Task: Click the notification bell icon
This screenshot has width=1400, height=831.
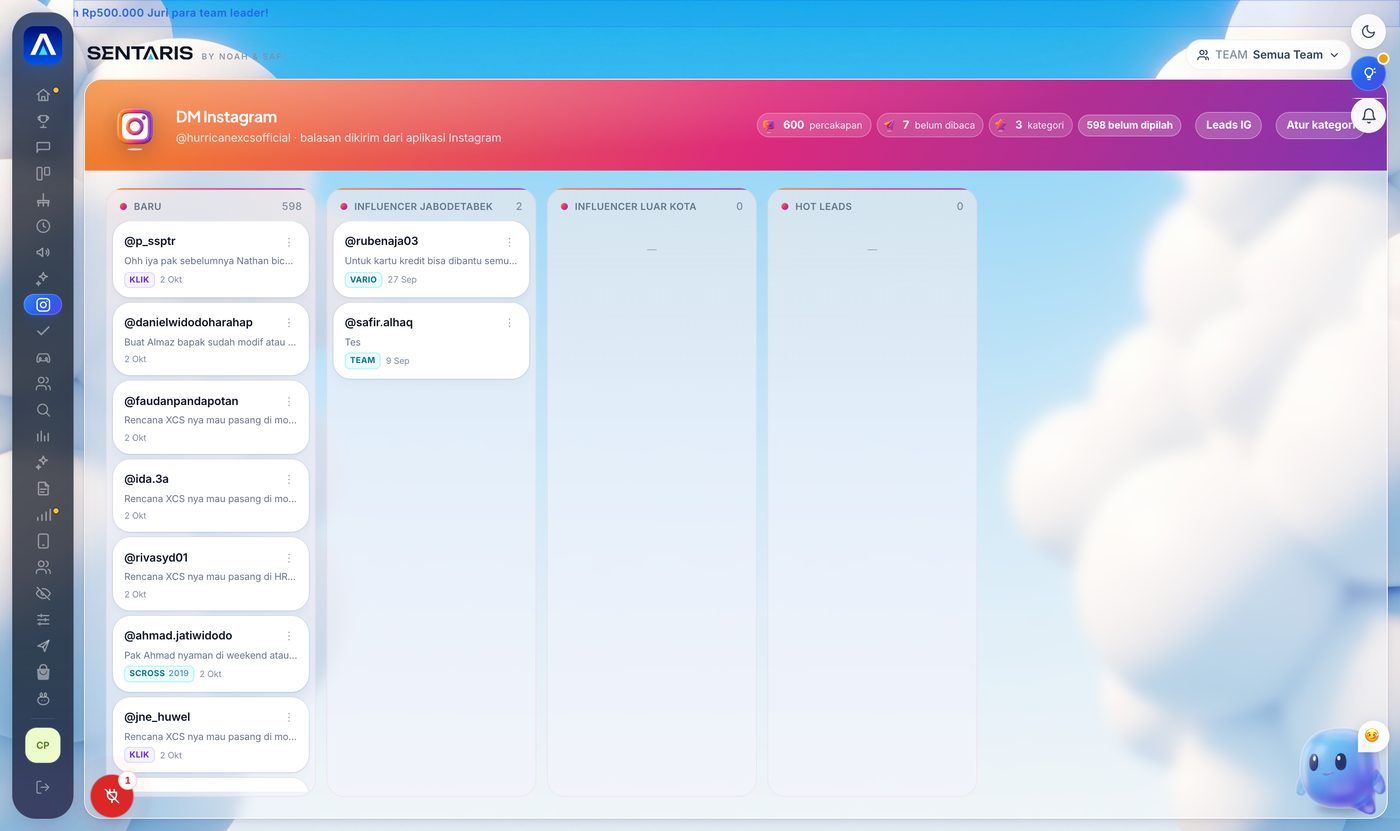Action: 1369,116
